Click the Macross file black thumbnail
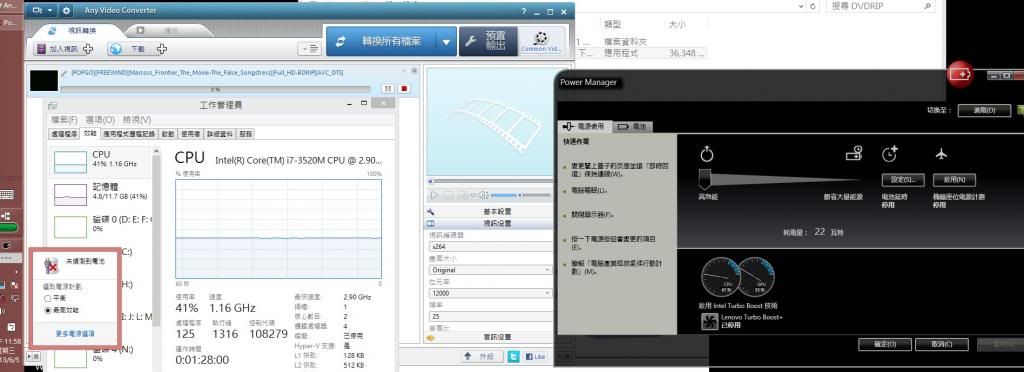The width and height of the screenshot is (1024, 372). coord(44,81)
